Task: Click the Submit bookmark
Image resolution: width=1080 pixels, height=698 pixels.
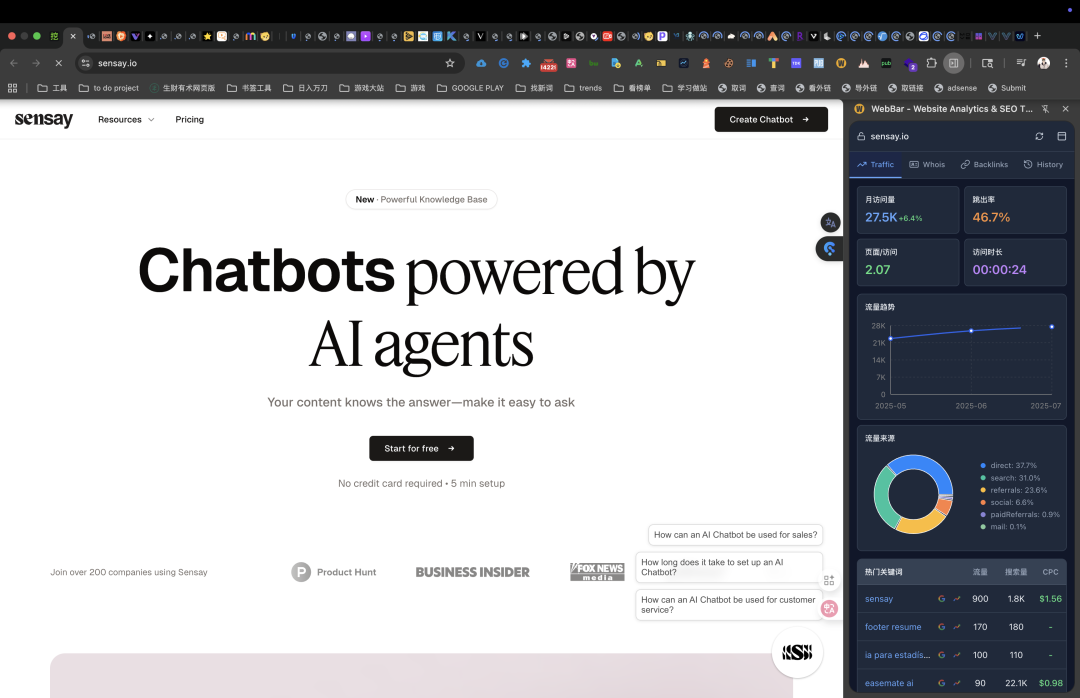Action: tap(1007, 88)
